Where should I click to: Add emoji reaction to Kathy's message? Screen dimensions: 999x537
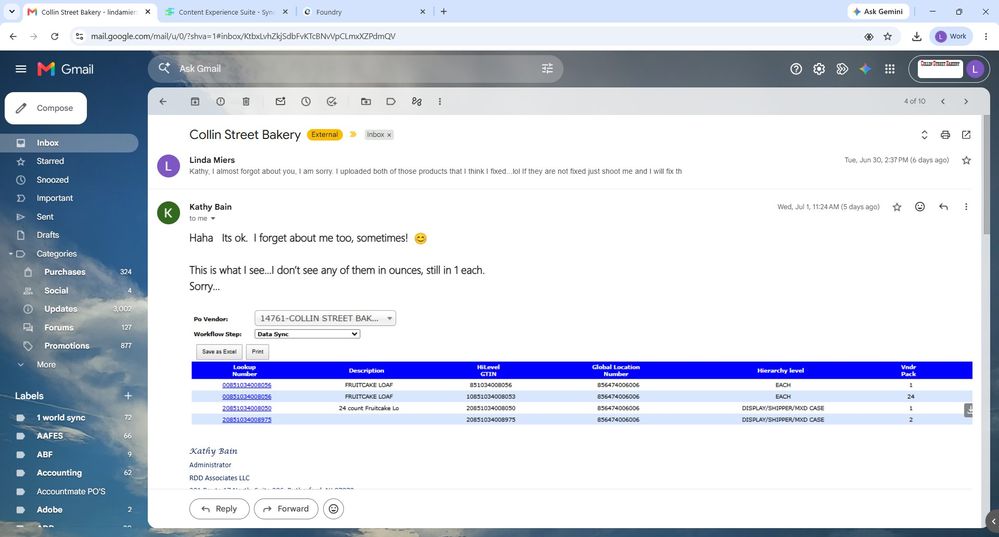pyautogui.click(x=920, y=206)
